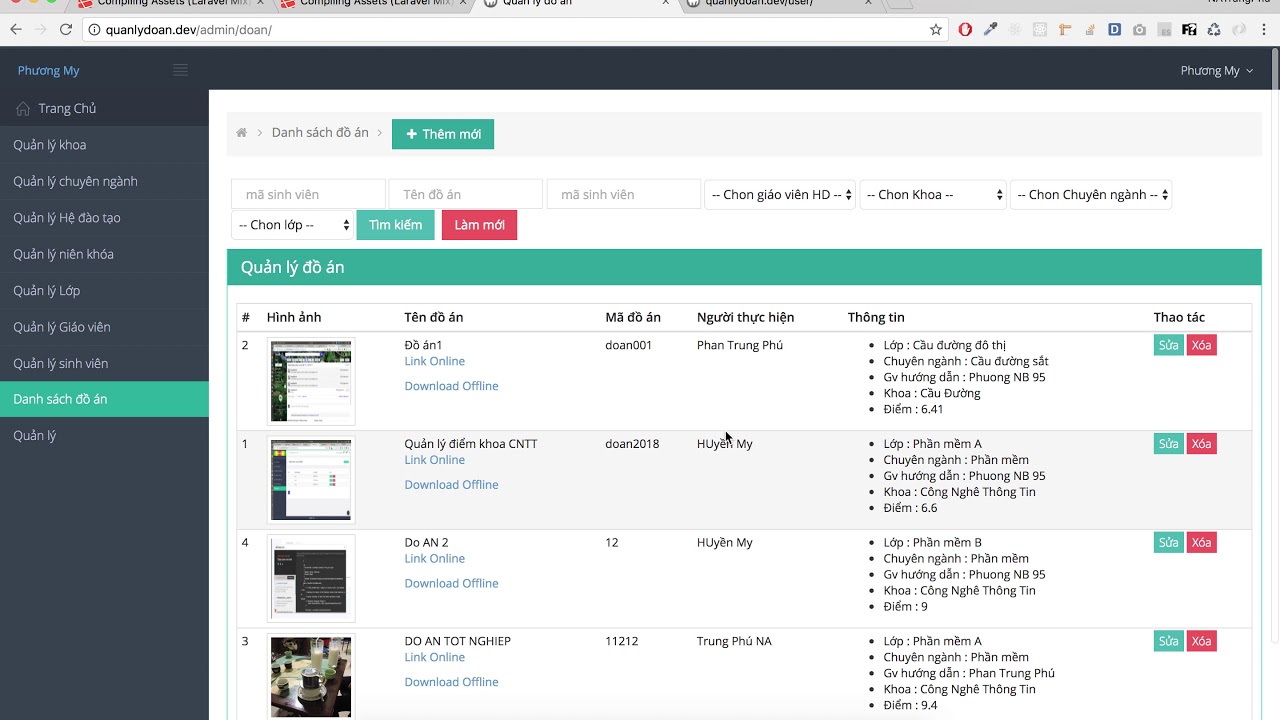The width and height of the screenshot is (1280, 720).
Task: Open the Chon giáo viên HD dropdown
Action: point(780,195)
